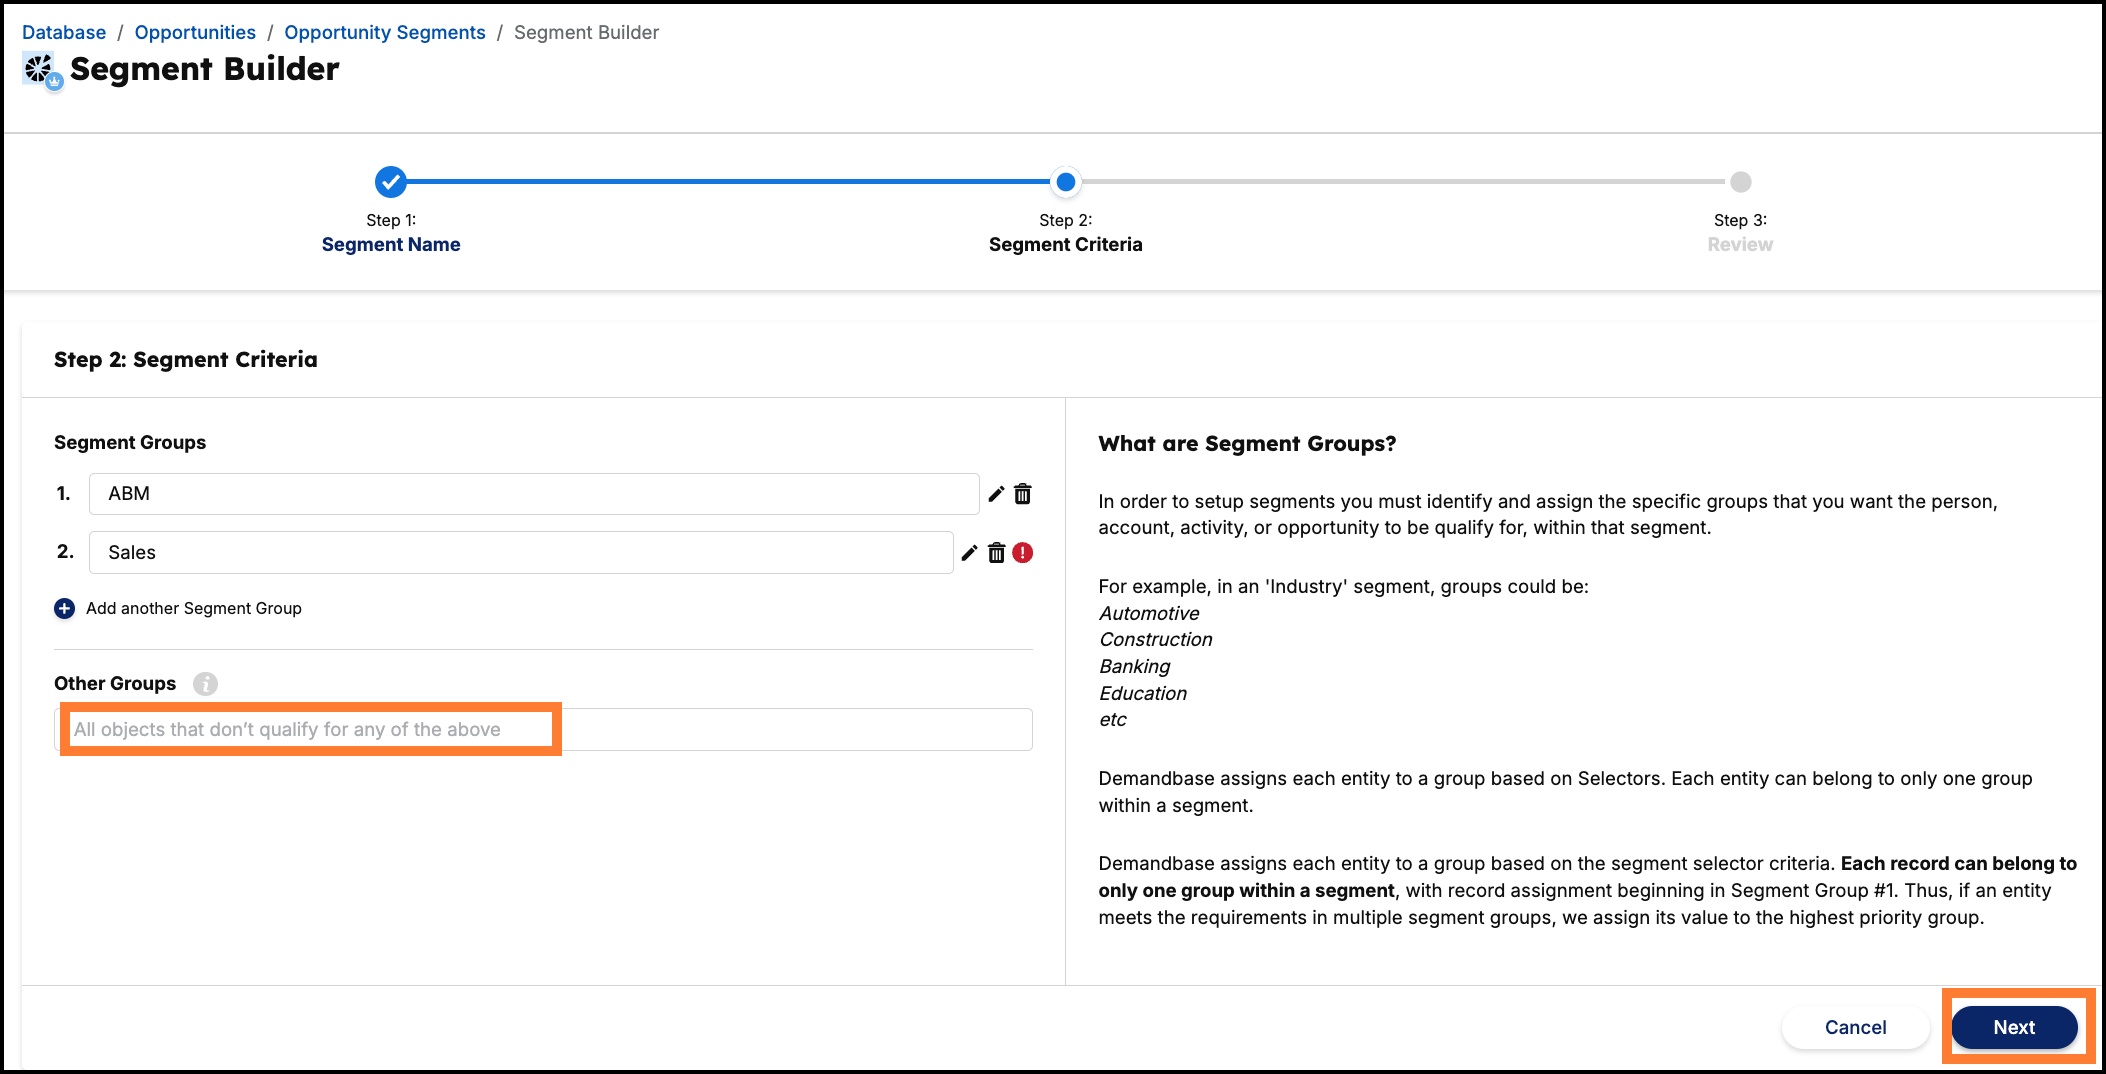The width and height of the screenshot is (2106, 1074).
Task: Click Add another Segment Group
Action: click(x=194, y=609)
